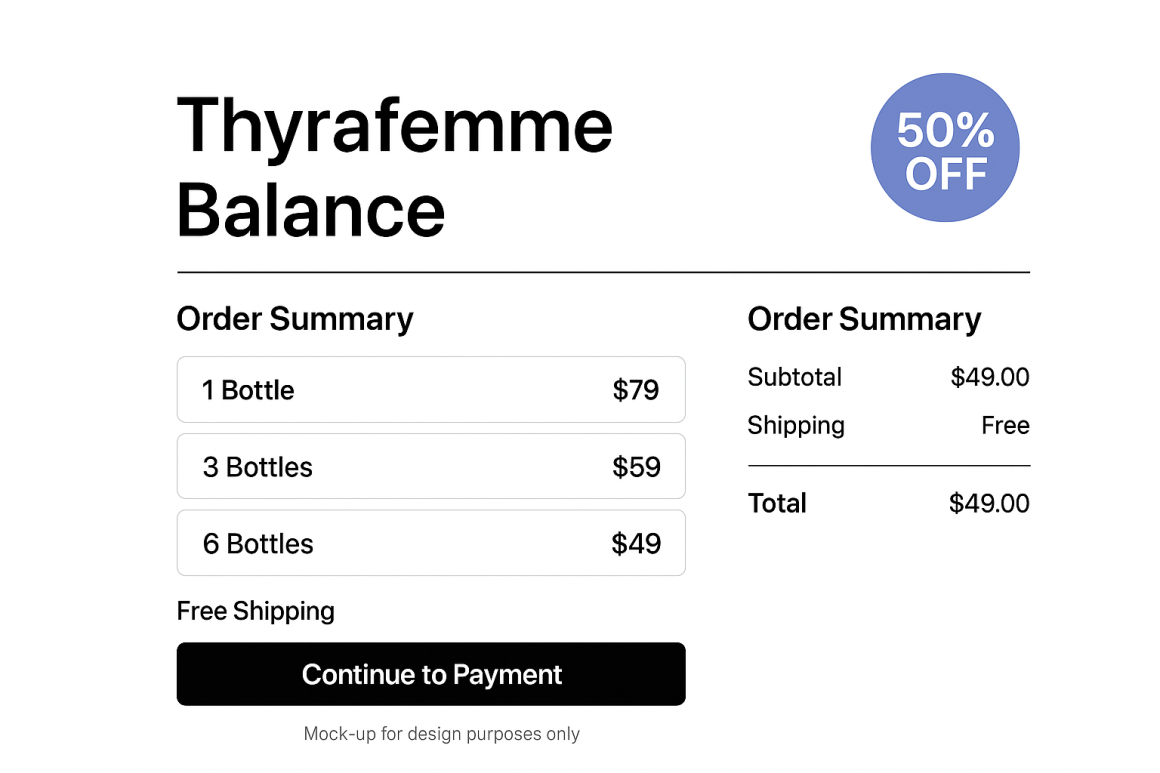1160x773 pixels.
Task: Click the left Order Summary heading
Action: 295,318
